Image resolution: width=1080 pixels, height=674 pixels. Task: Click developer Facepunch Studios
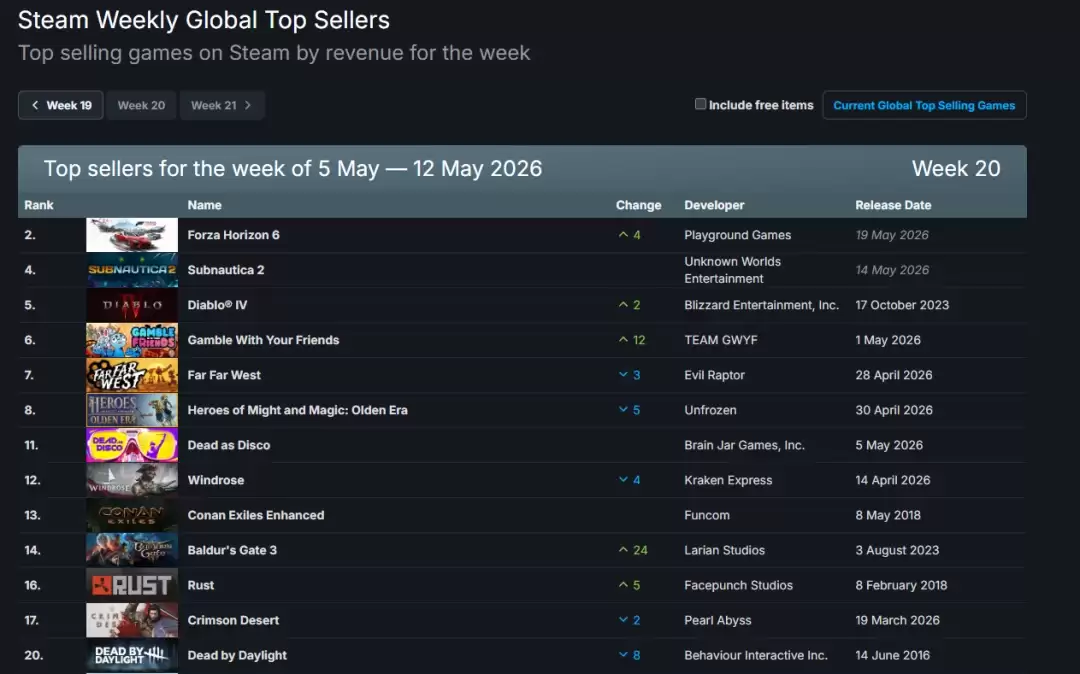(x=738, y=586)
